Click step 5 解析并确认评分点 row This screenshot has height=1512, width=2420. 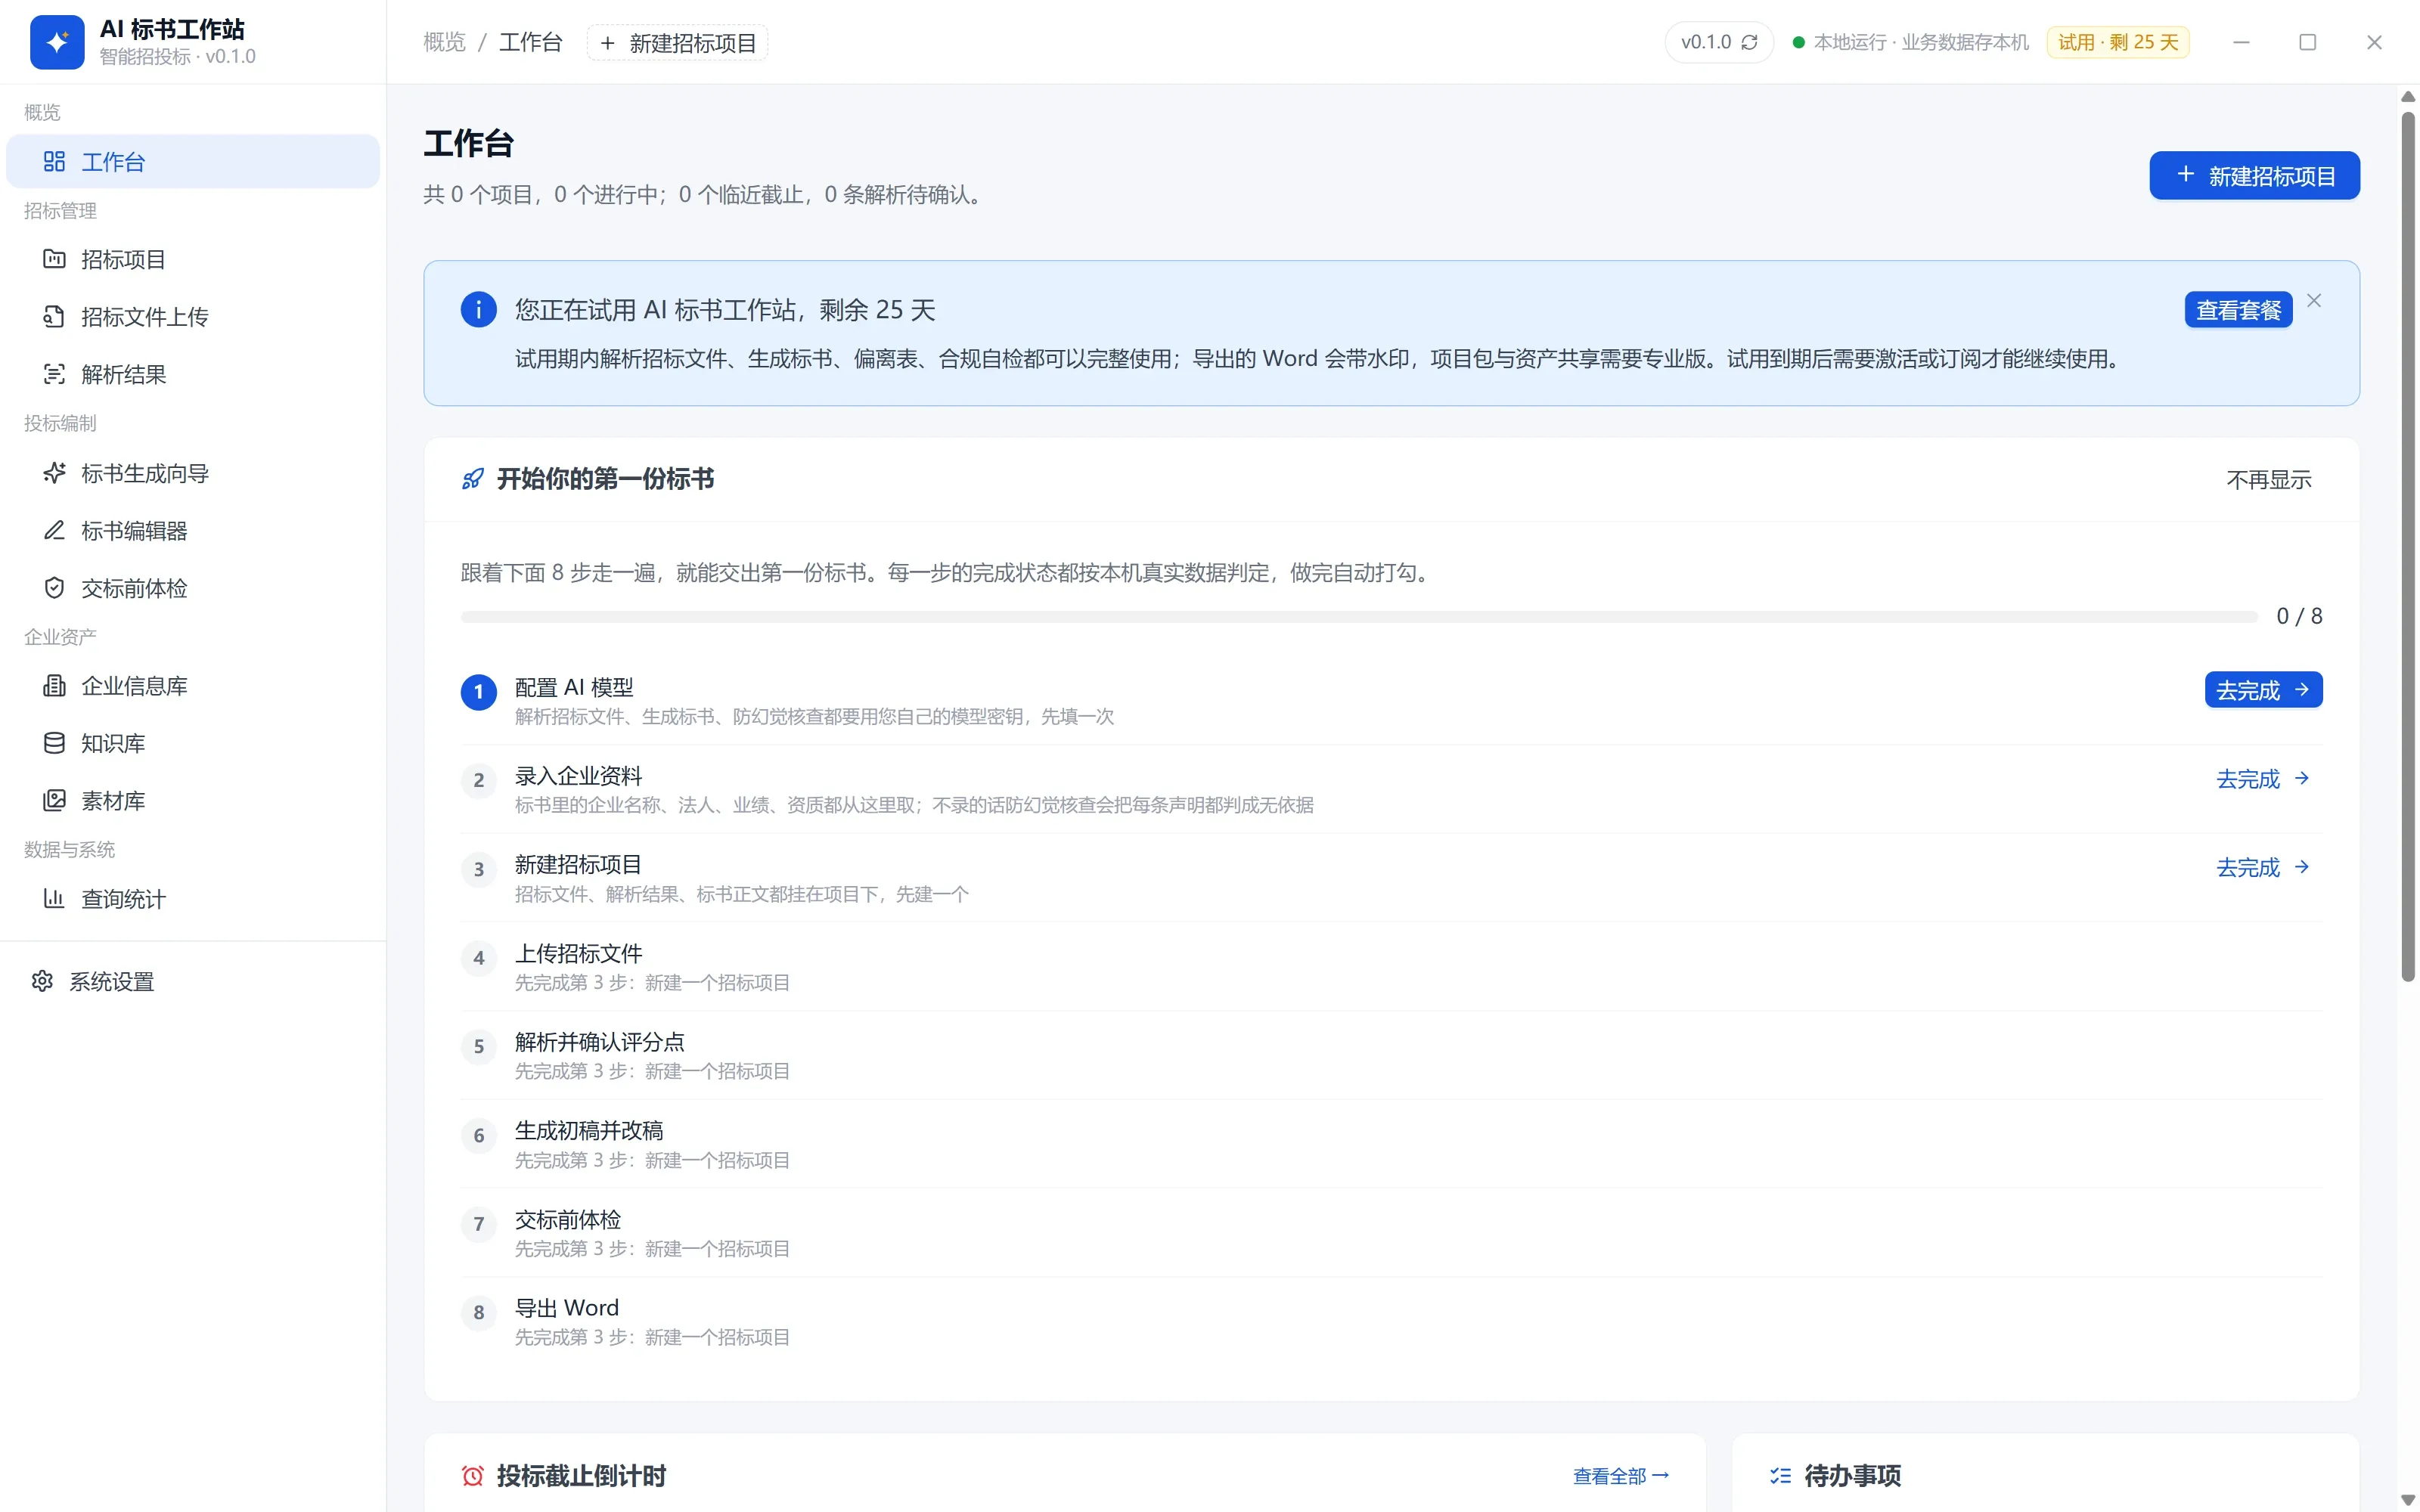tap(1391, 1055)
